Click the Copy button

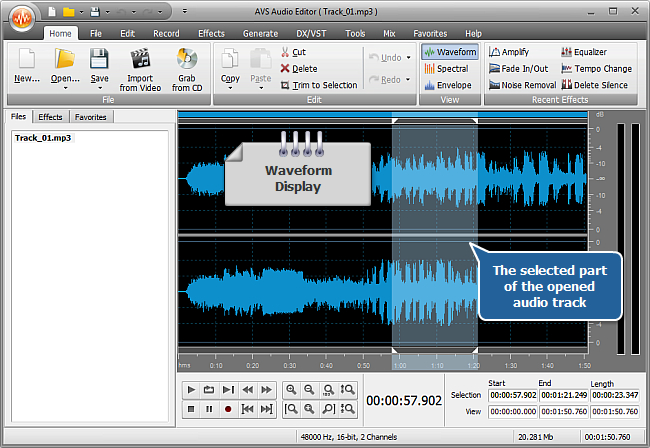tap(230, 64)
